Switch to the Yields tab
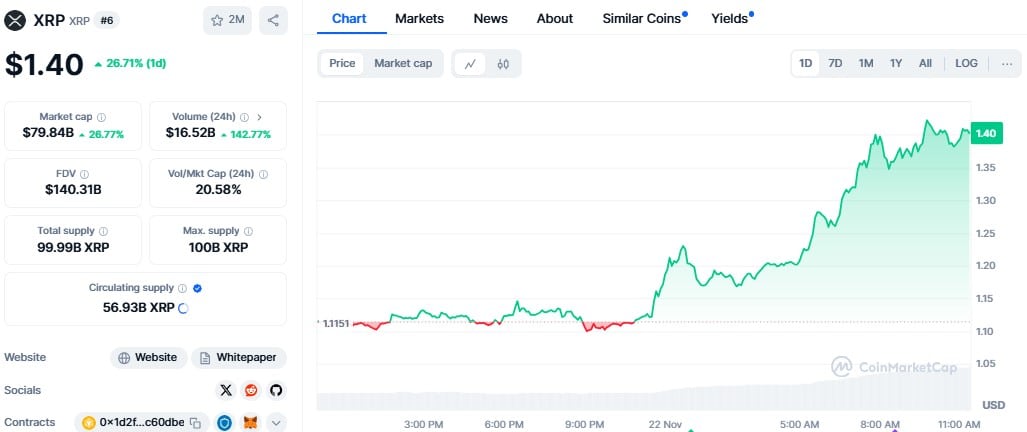The width and height of the screenshot is (1027, 432). (732, 18)
